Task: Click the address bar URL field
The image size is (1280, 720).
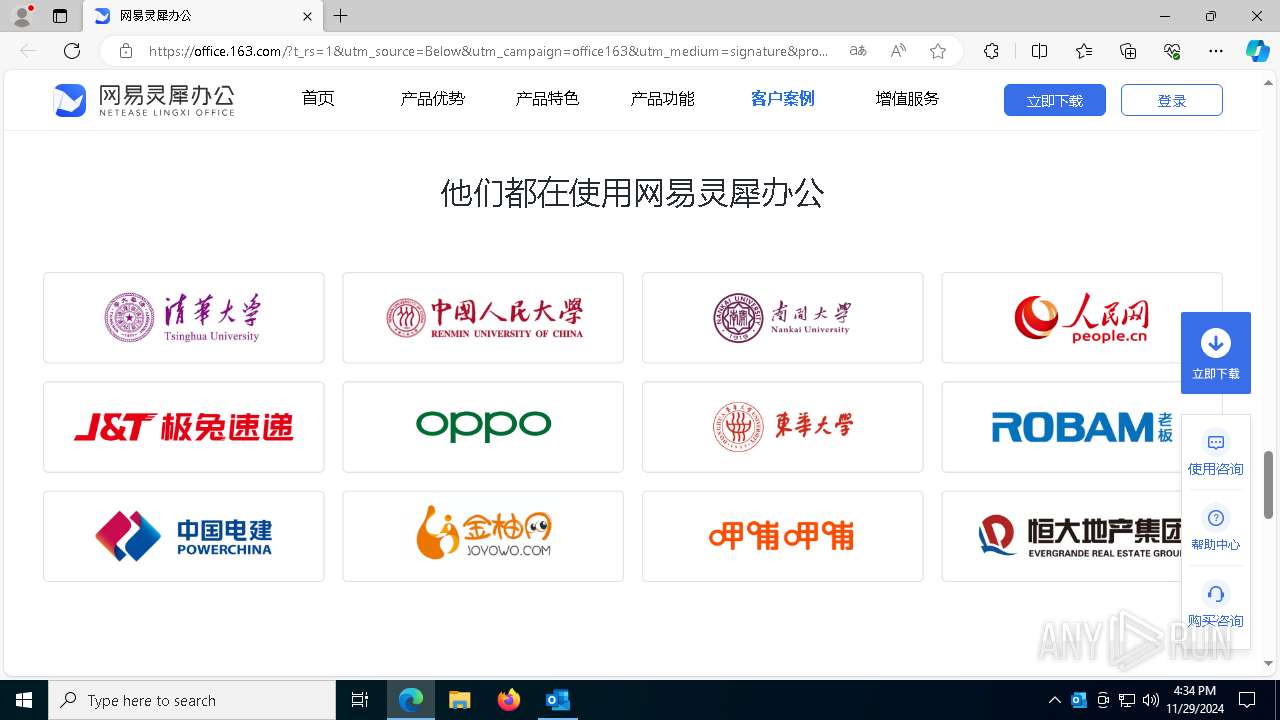Action: tap(488, 51)
